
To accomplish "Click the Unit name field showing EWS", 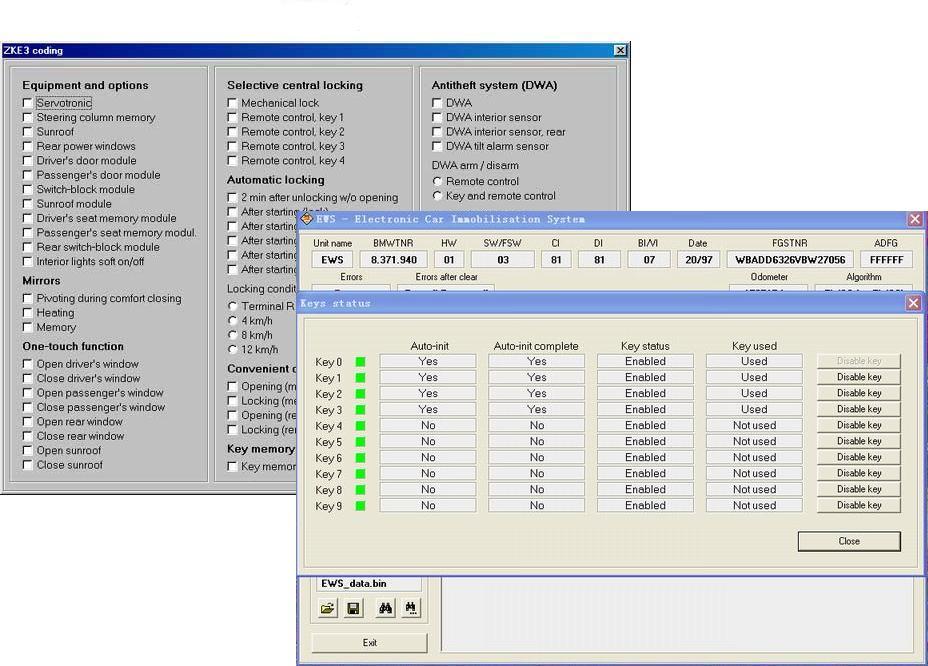I will [332, 259].
